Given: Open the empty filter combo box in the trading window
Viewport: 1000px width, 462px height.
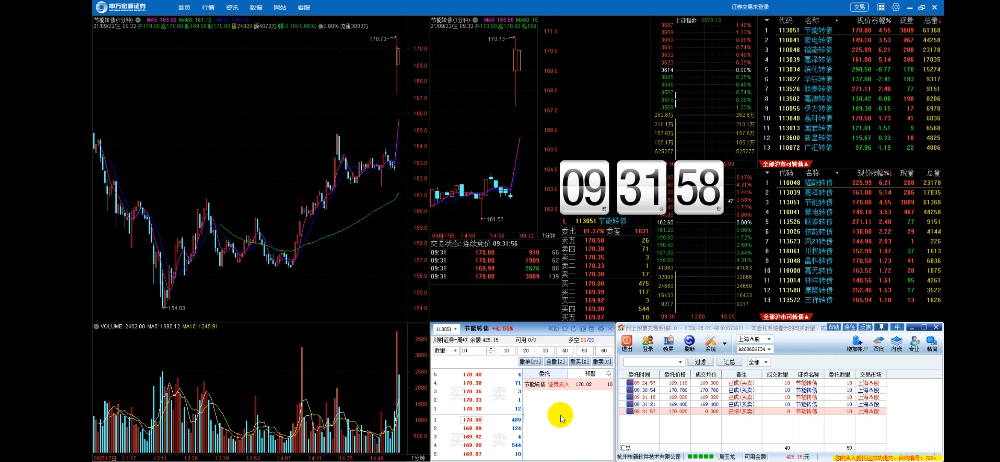Looking at the screenshot, I should coord(654,362).
